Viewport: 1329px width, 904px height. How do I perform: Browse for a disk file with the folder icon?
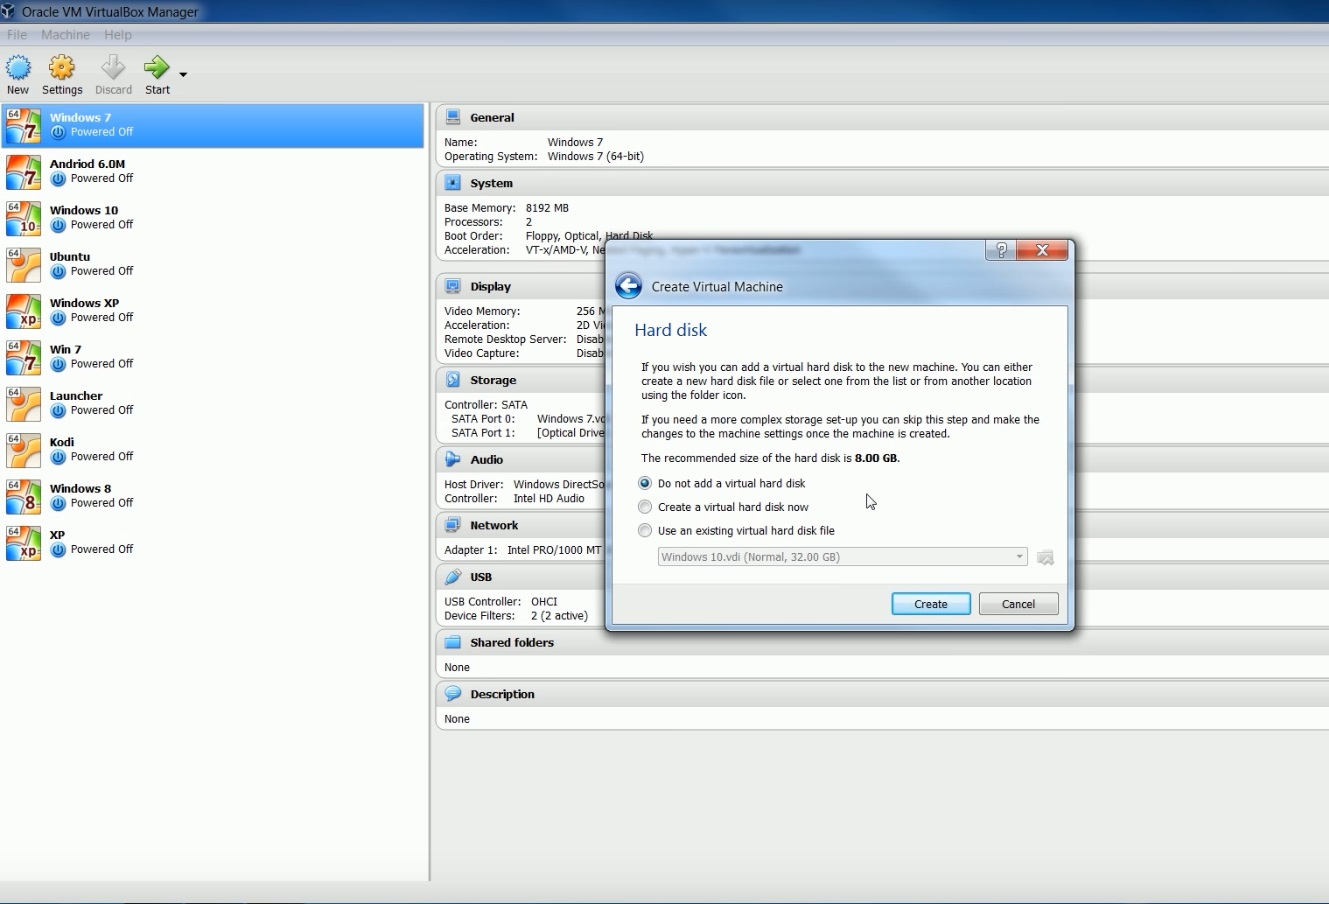coord(1045,557)
